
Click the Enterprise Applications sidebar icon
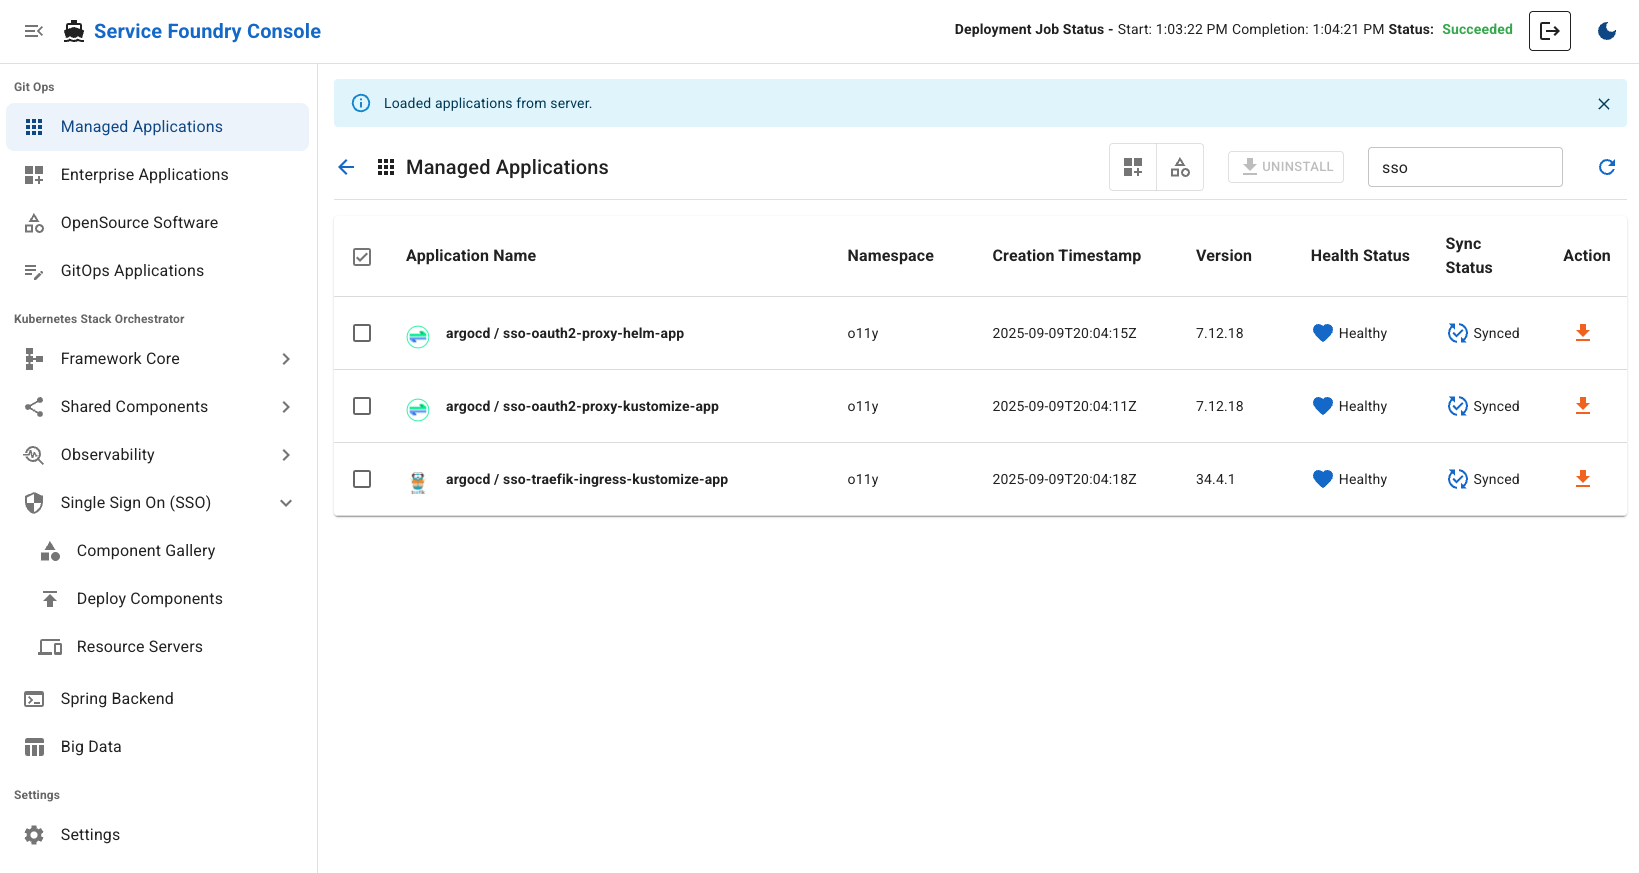[x=34, y=175]
